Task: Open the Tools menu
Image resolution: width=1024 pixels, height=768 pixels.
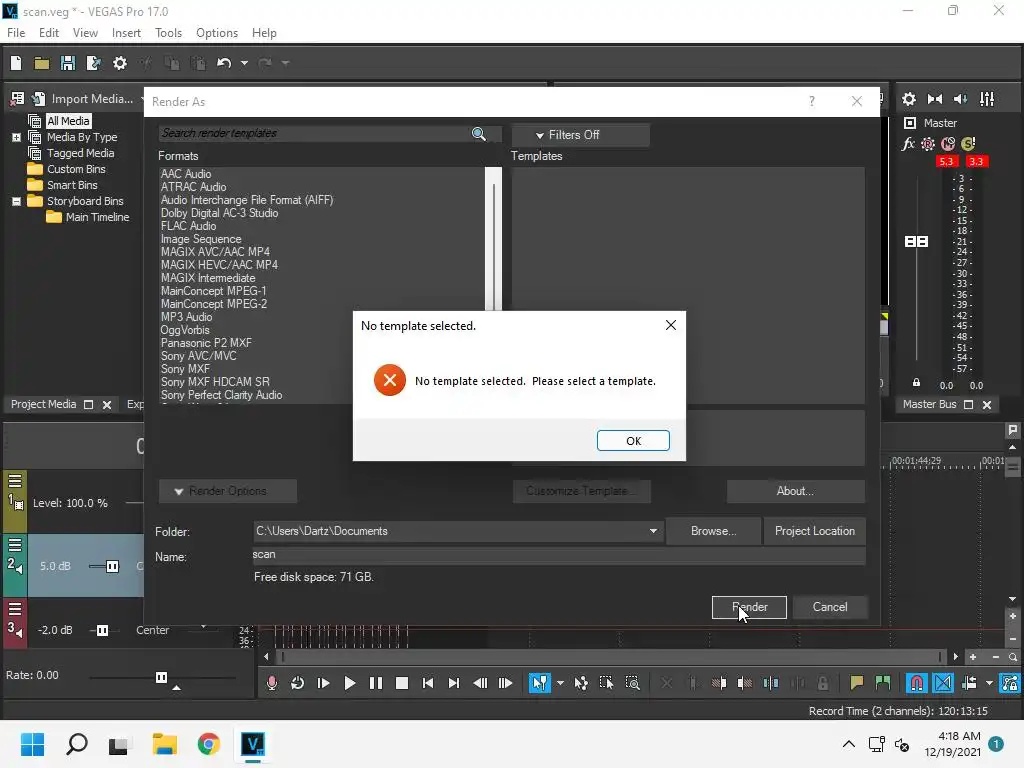Action: (168, 33)
